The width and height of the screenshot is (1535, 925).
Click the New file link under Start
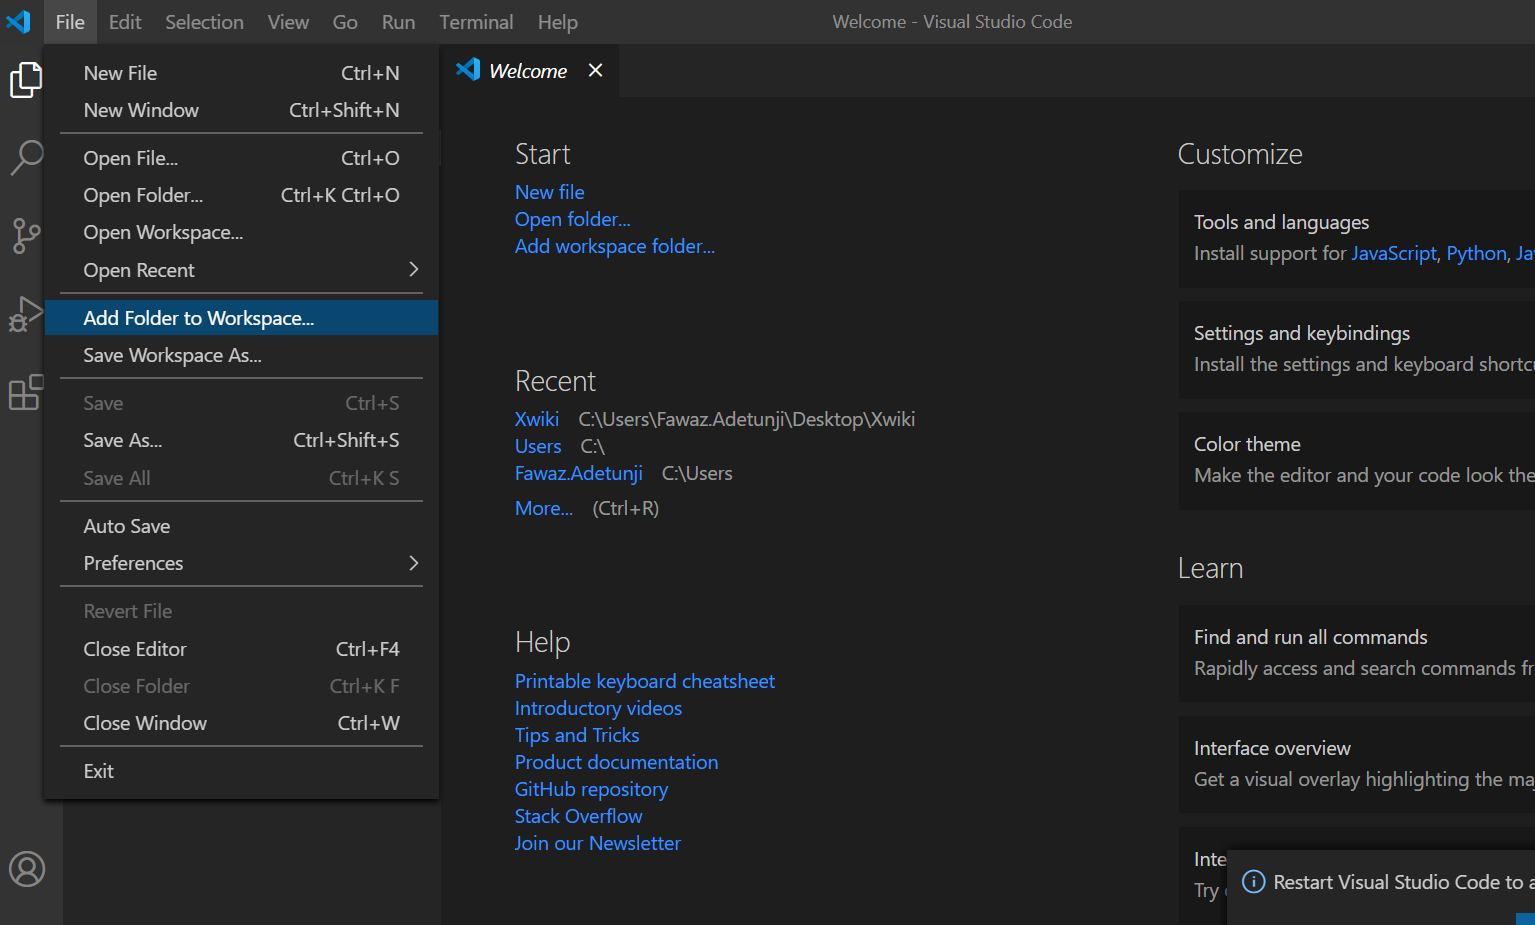pos(550,192)
